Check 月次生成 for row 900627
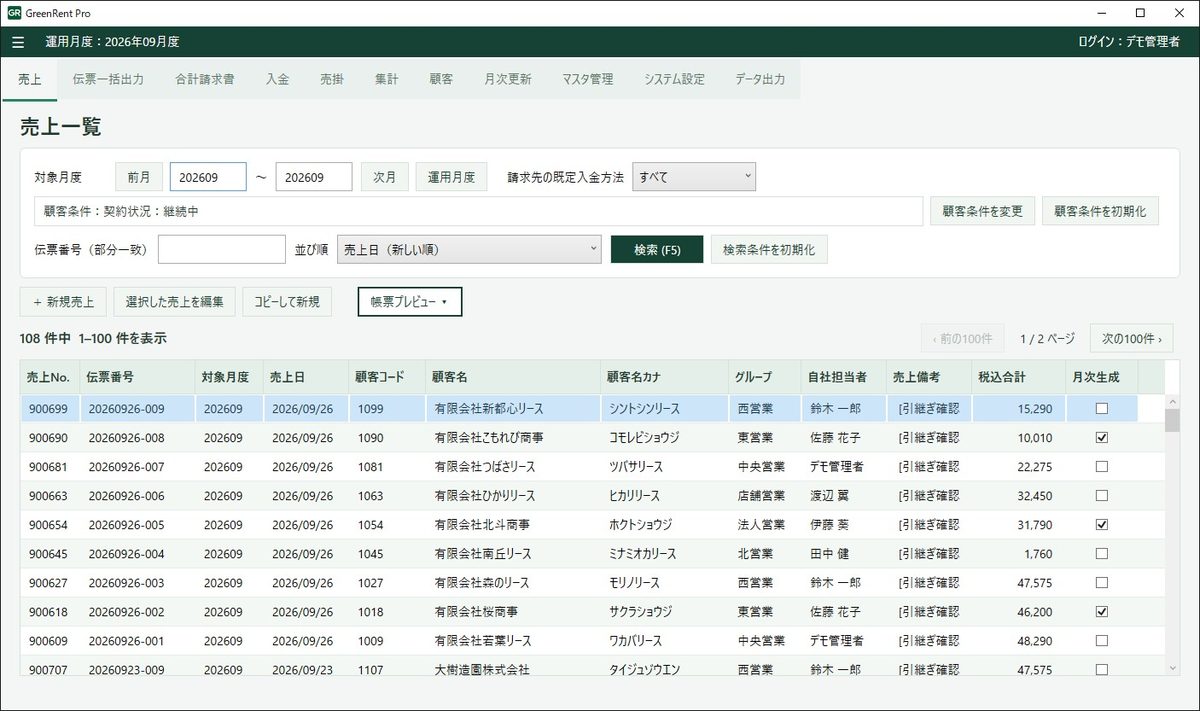1200x711 pixels. click(1102, 582)
